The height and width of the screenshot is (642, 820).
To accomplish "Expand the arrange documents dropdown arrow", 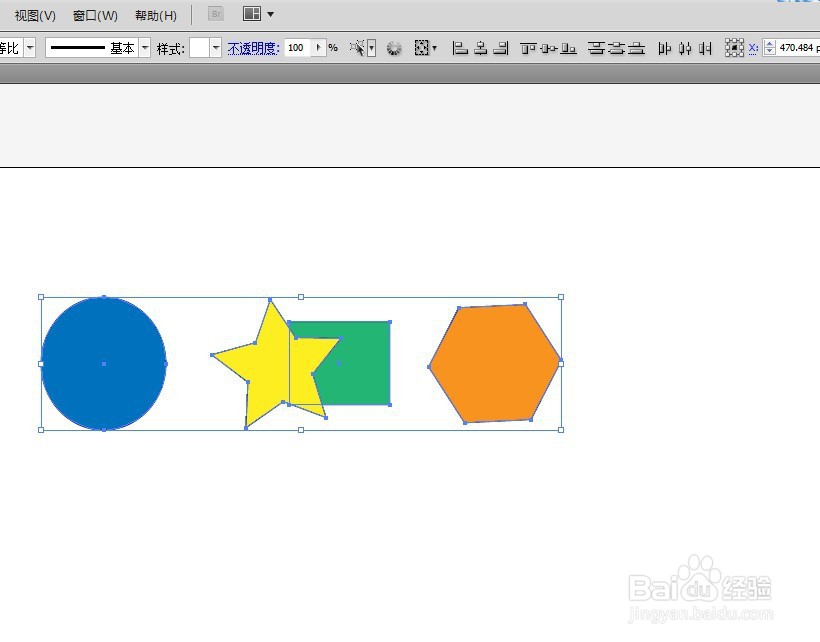I will [x=270, y=15].
